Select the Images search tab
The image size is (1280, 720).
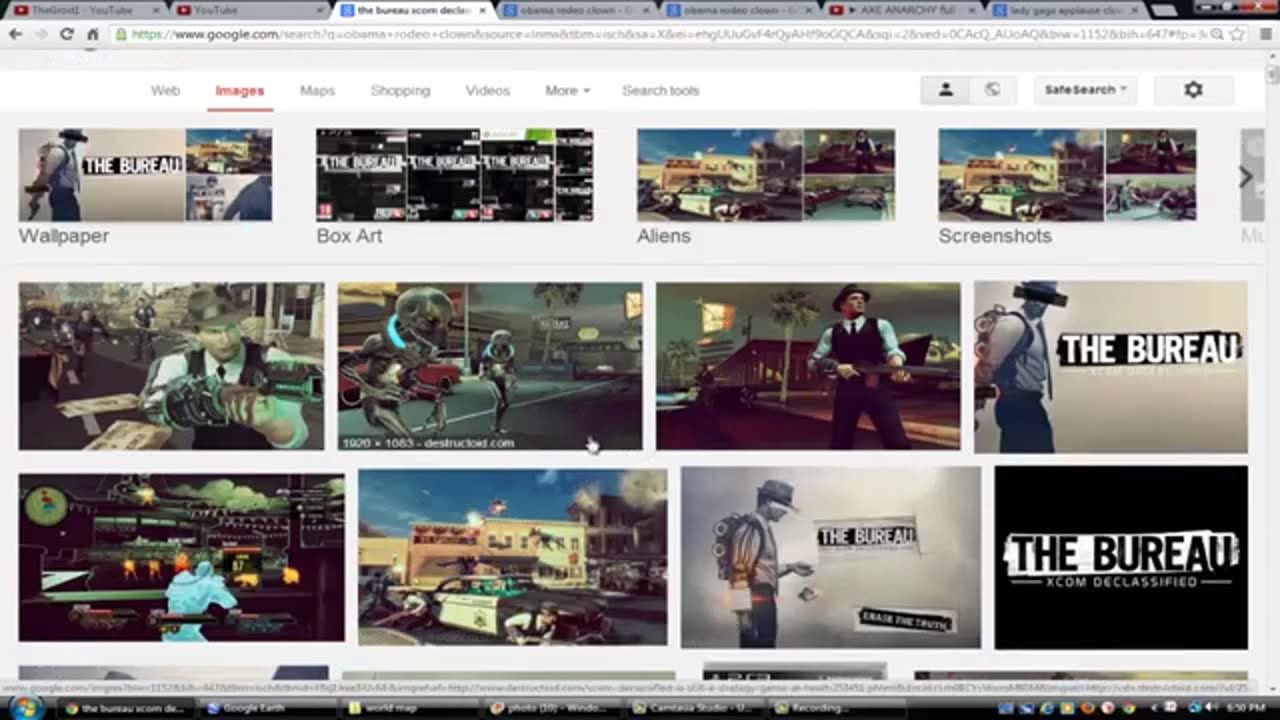[240, 90]
